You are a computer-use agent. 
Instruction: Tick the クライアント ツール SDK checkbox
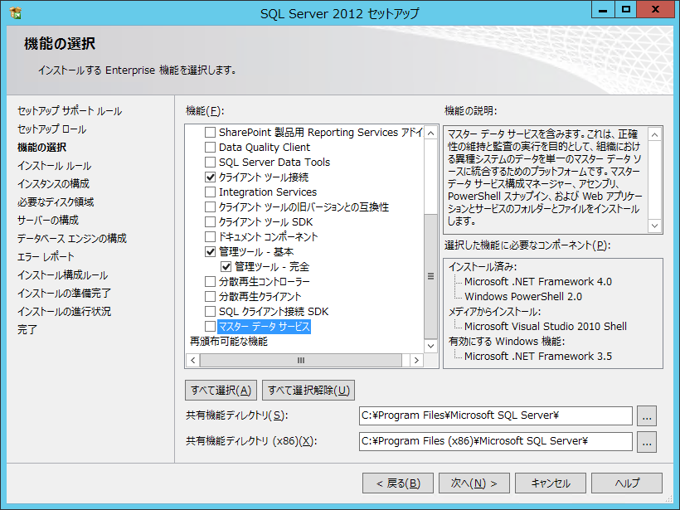pos(210,222)
